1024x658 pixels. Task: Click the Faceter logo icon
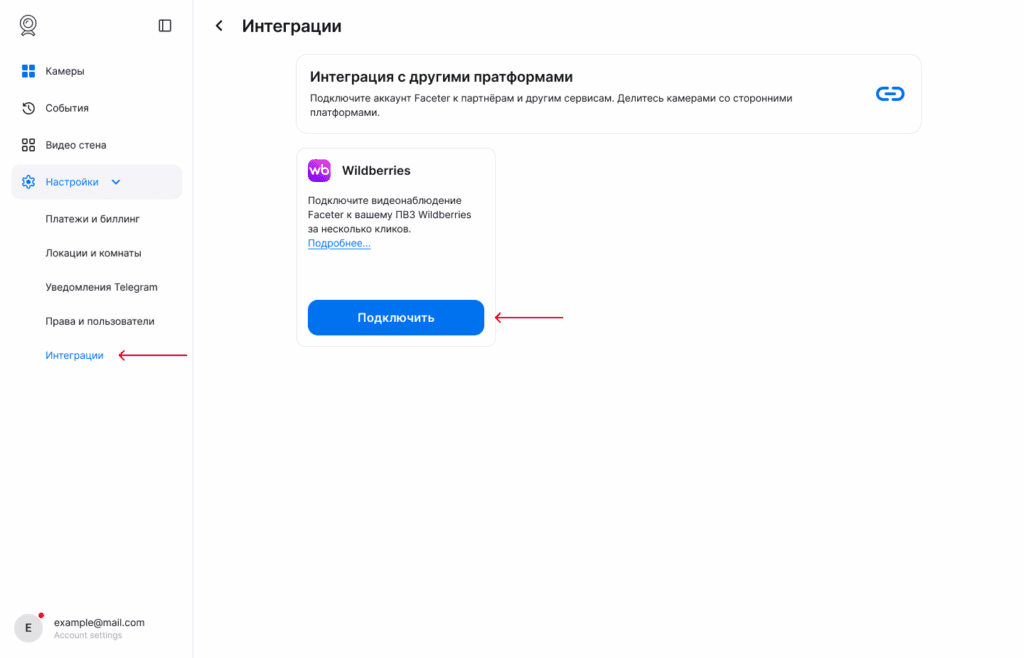[28, 25]
